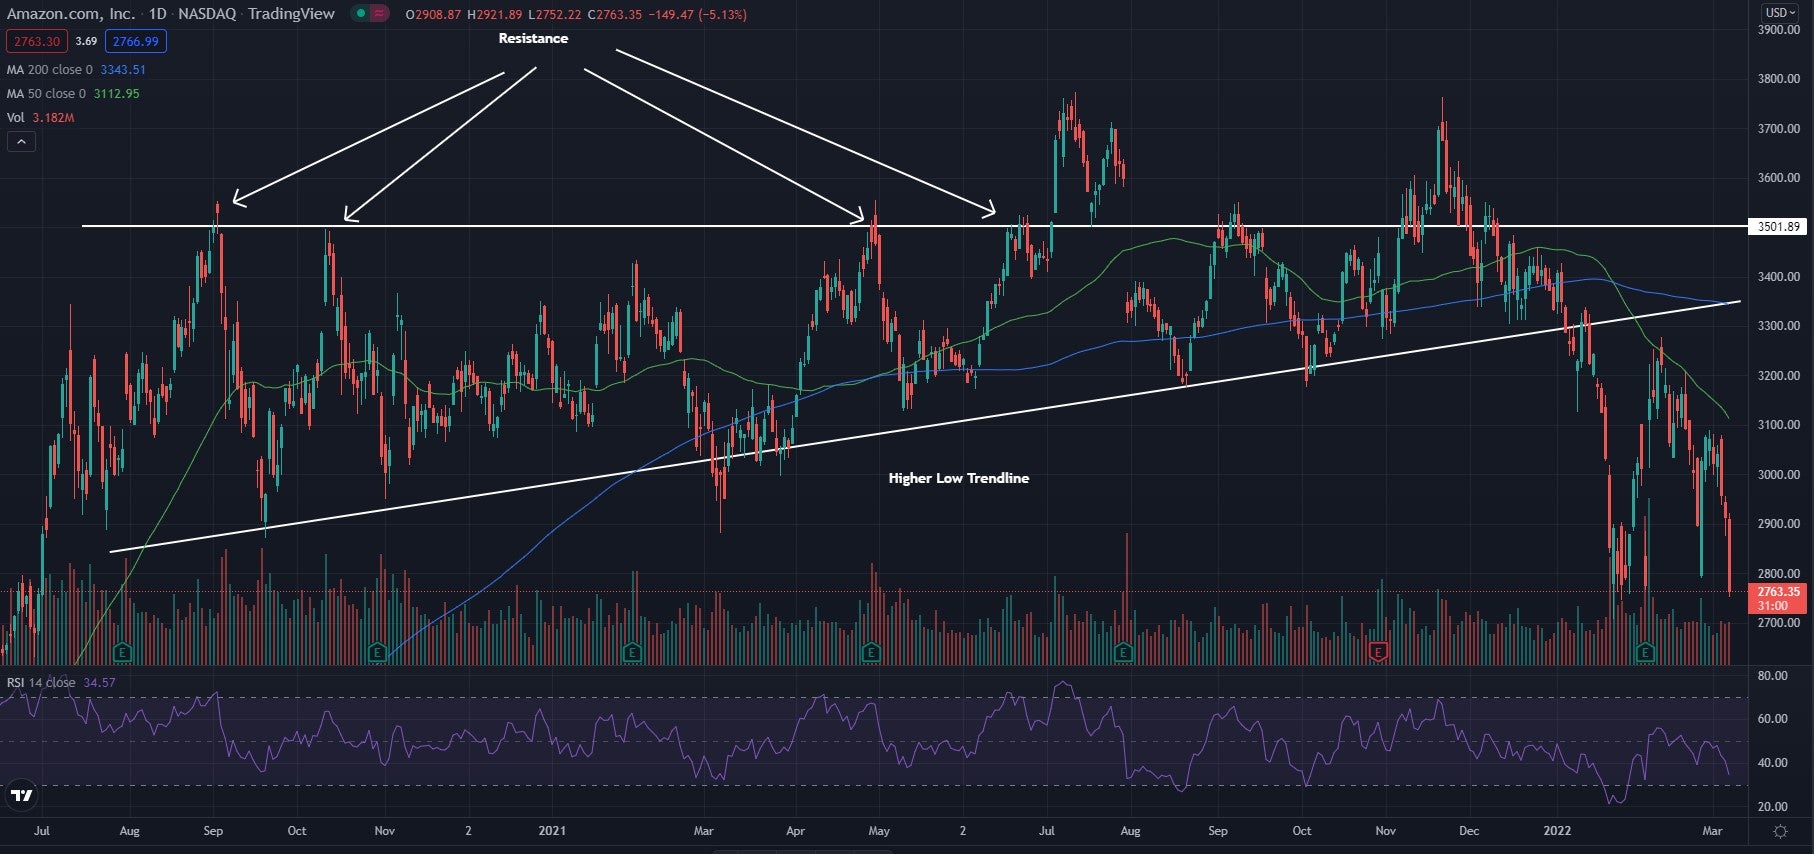Open chart settings gear on the time axis

(x=1780, y=831)
